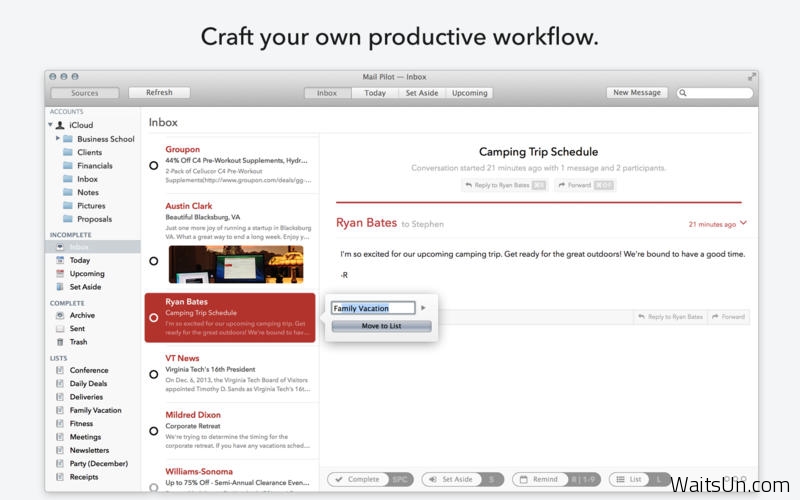Screen dimensions: 800x500
Task: Expand the 21 minutes ago message chevron
Action: pos(743,223)
